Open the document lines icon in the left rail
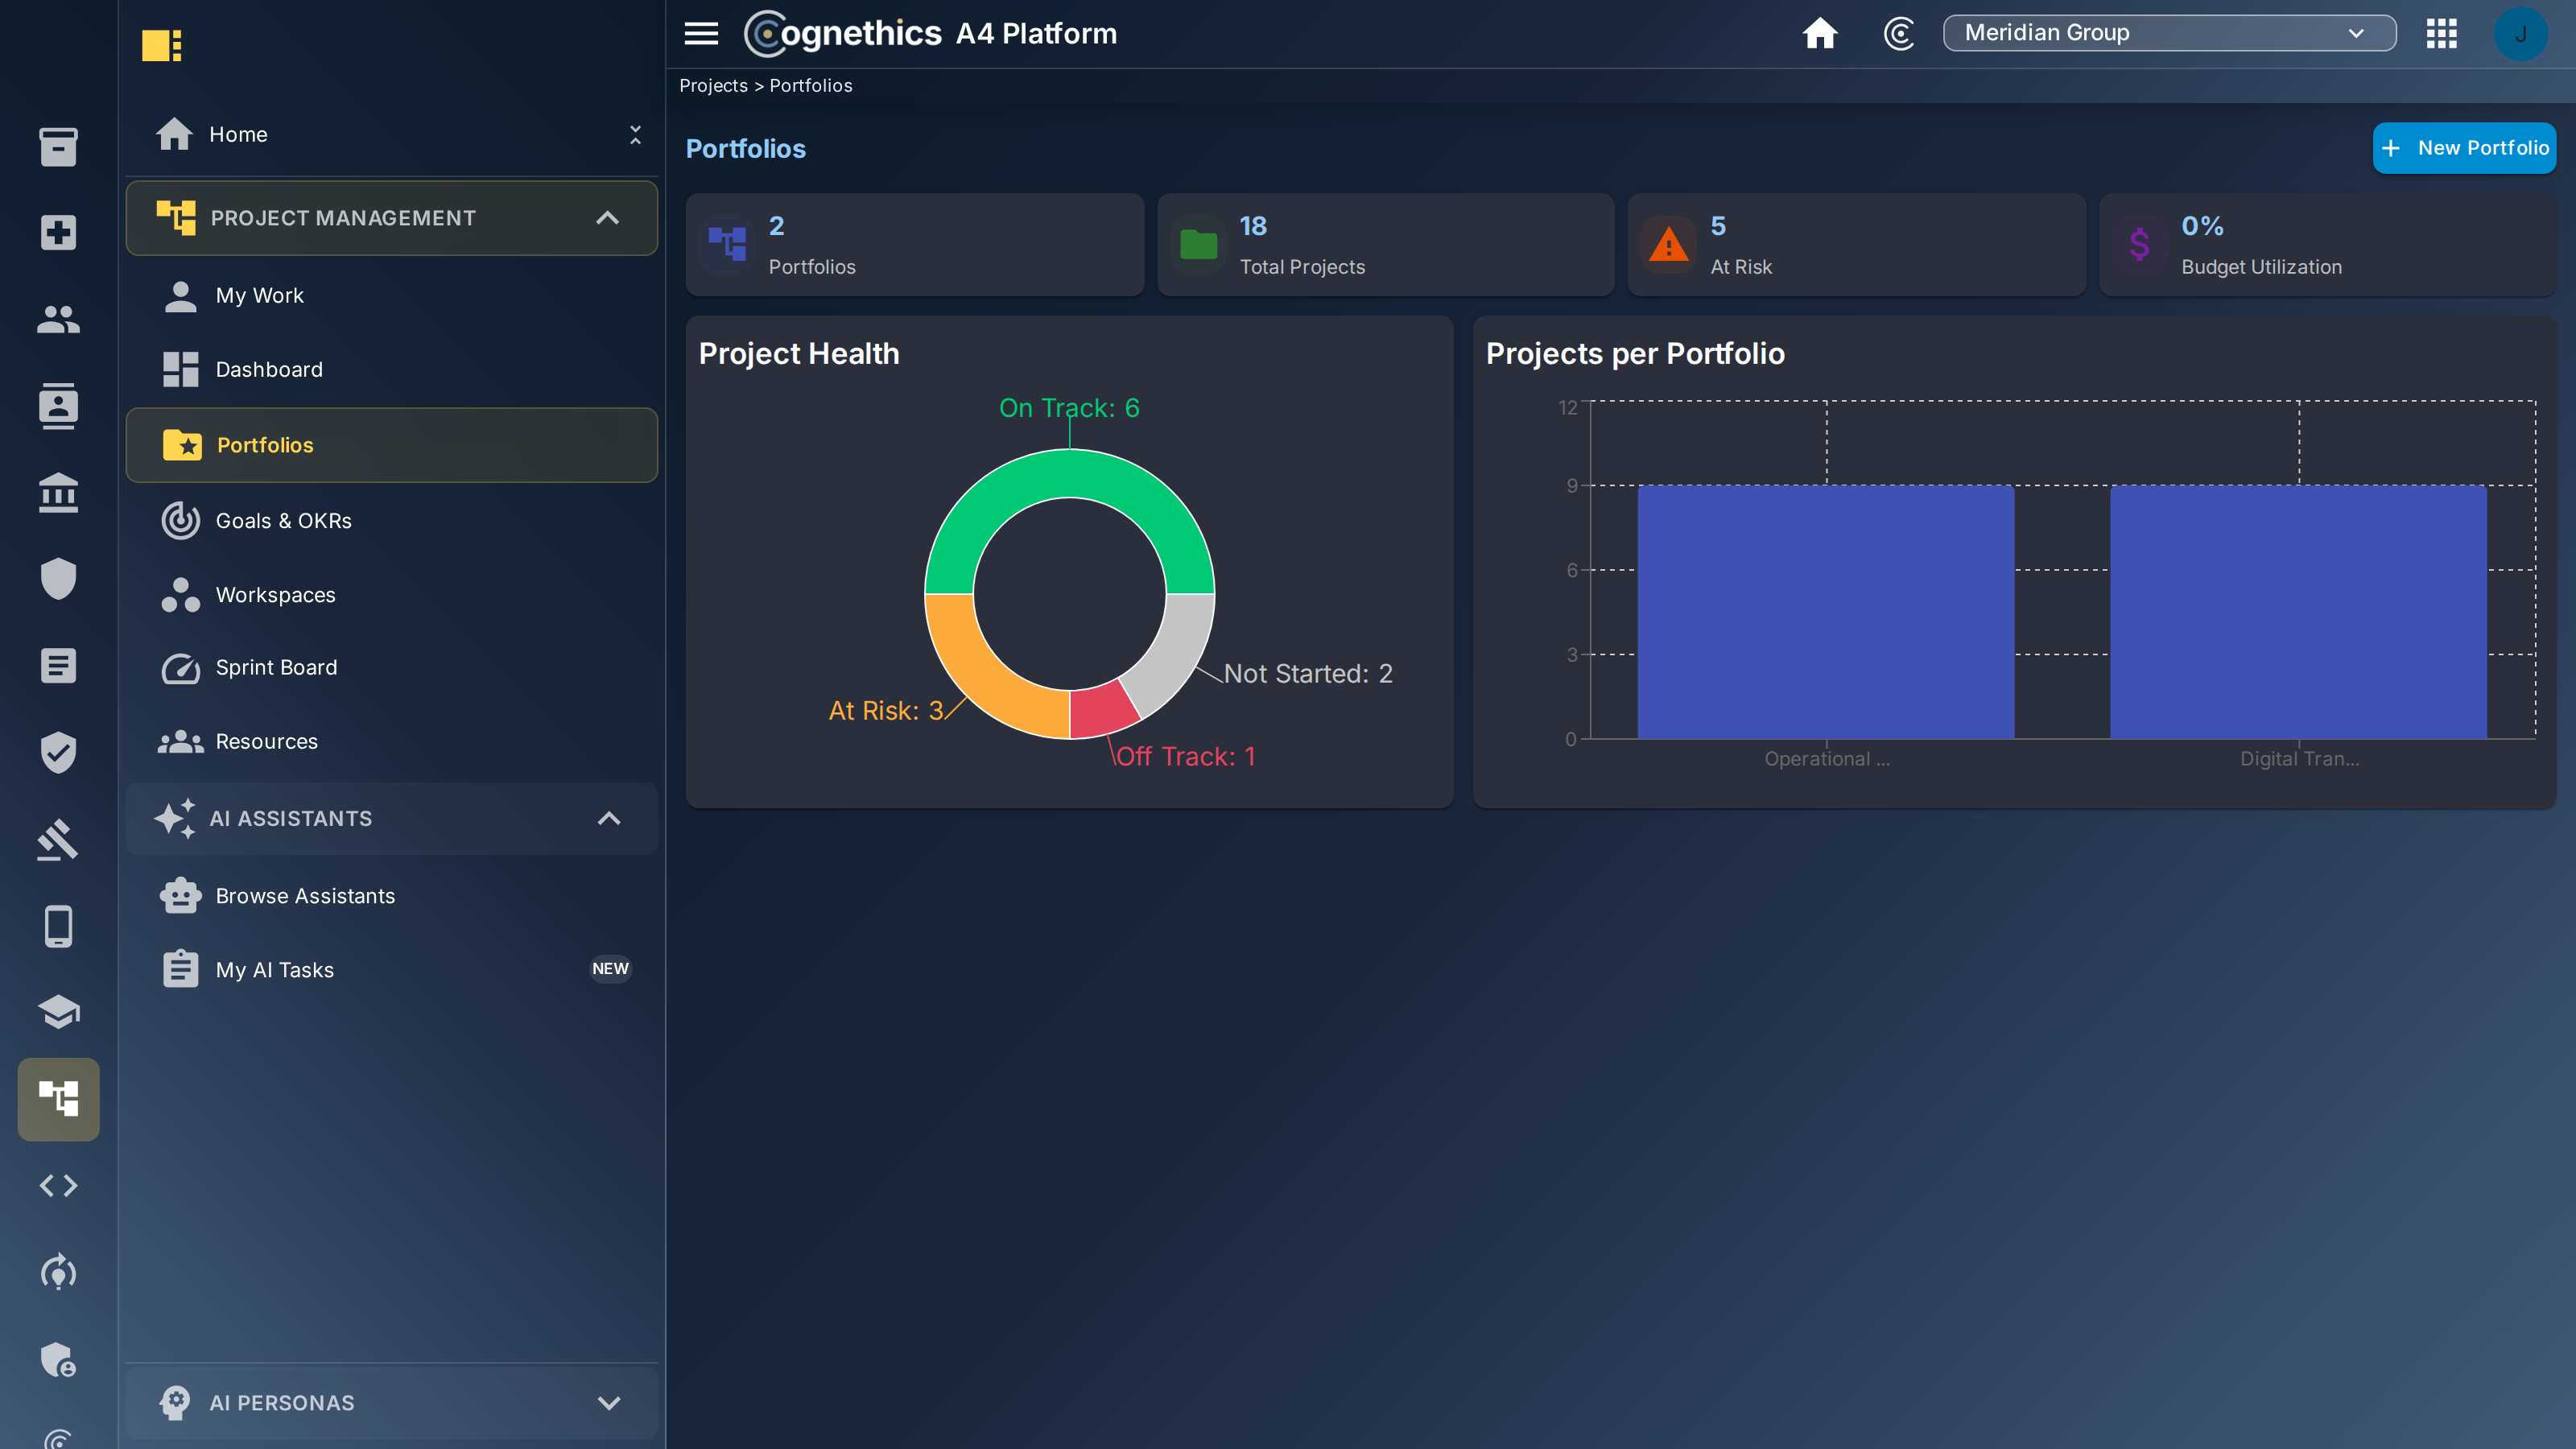 pos(58,666)
